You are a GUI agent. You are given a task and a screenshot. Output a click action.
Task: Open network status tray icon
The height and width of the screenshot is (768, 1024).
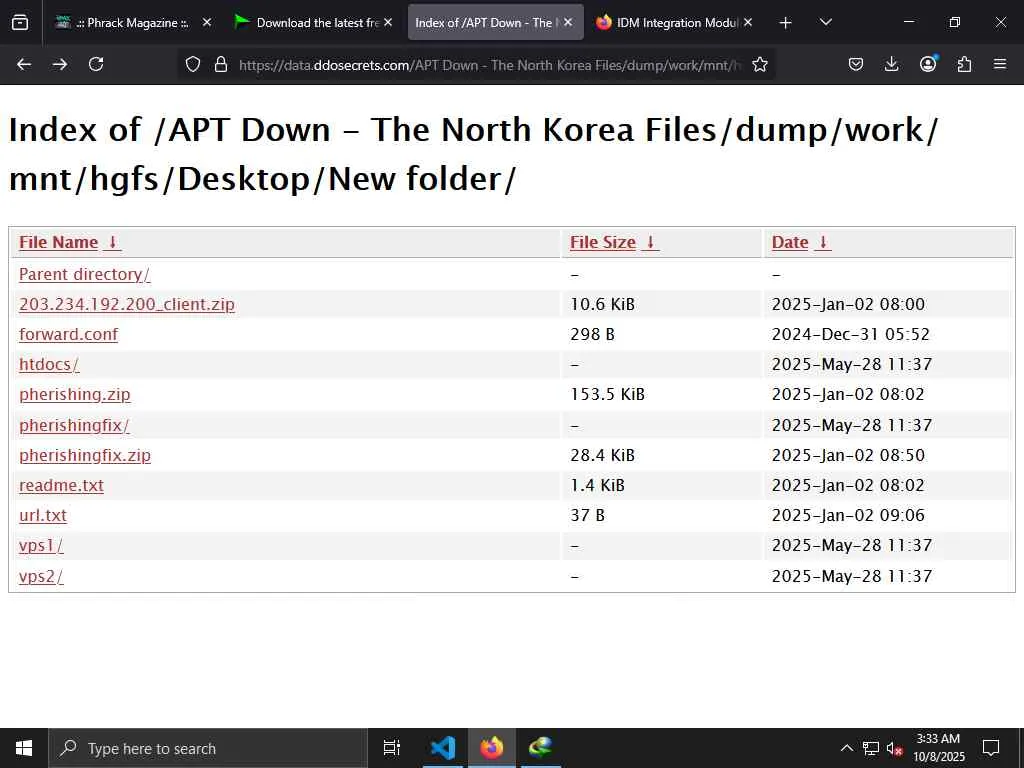point(871,748)
